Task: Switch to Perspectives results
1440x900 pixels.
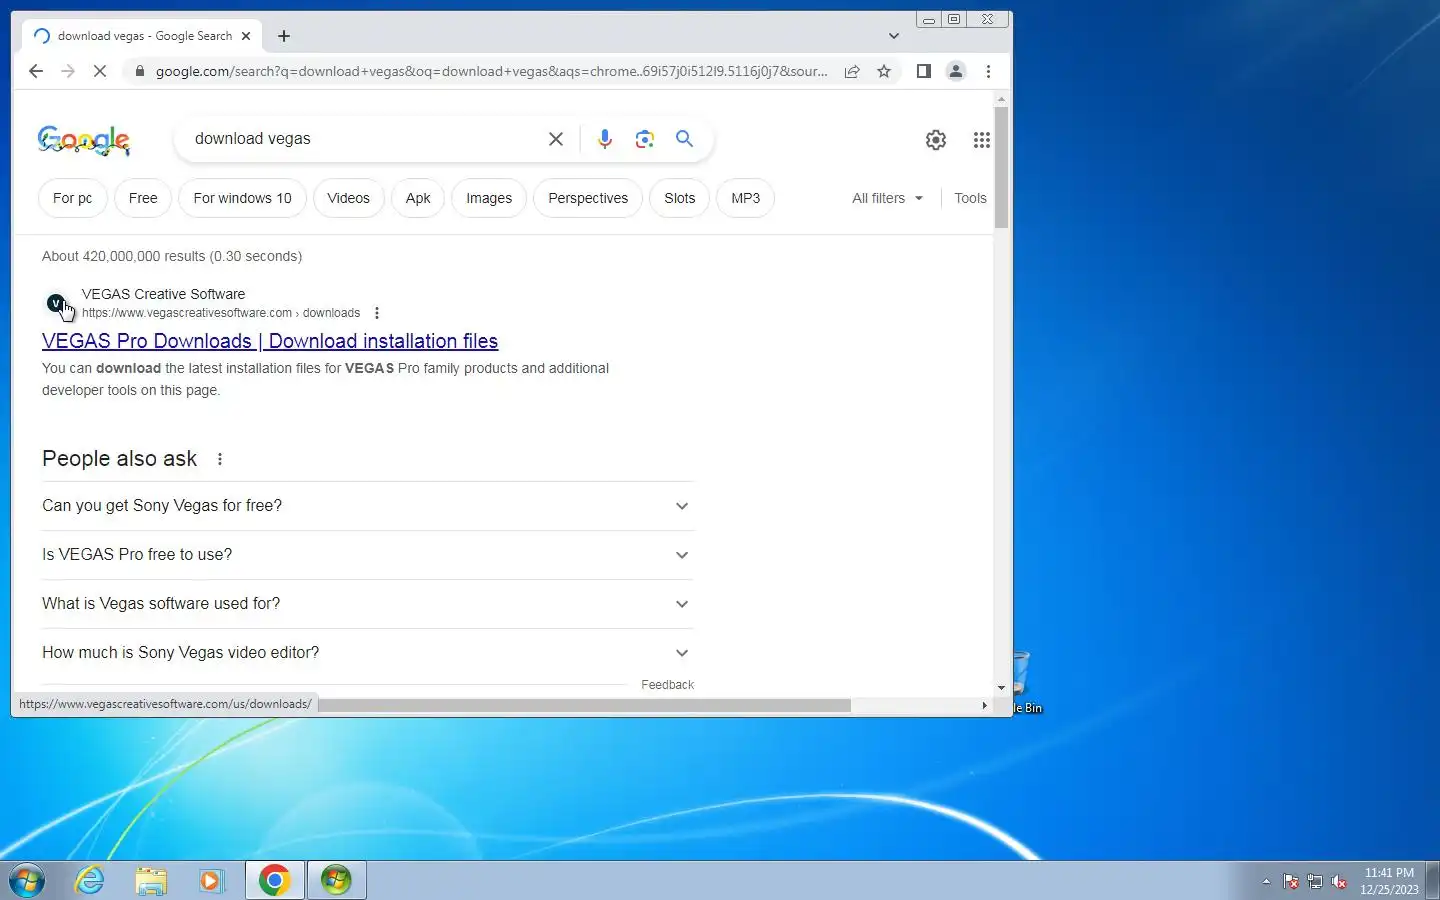Action: pyautogui.click(x=588, y=198)
